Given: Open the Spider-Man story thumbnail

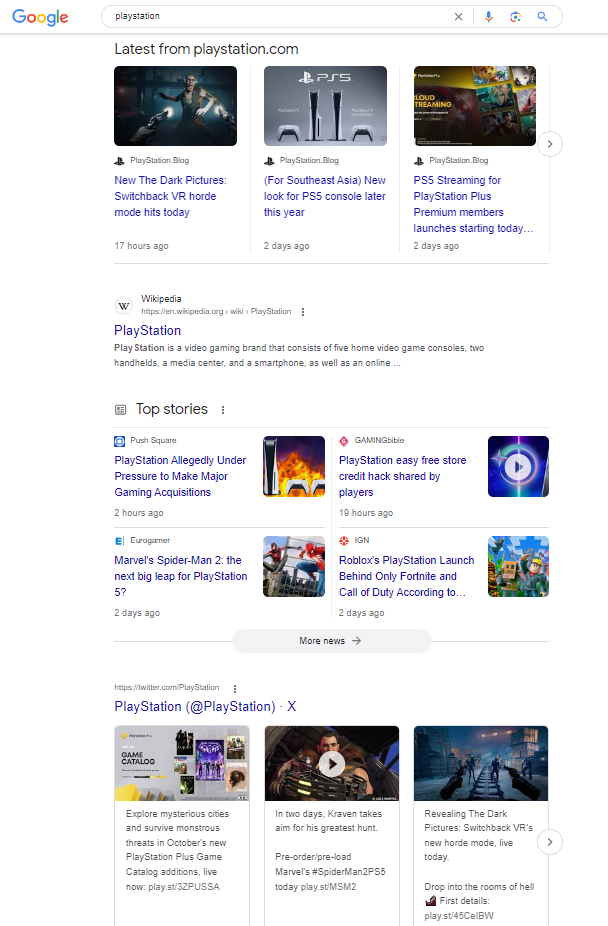Looking at the screenshot, I should tap(294, 566).
